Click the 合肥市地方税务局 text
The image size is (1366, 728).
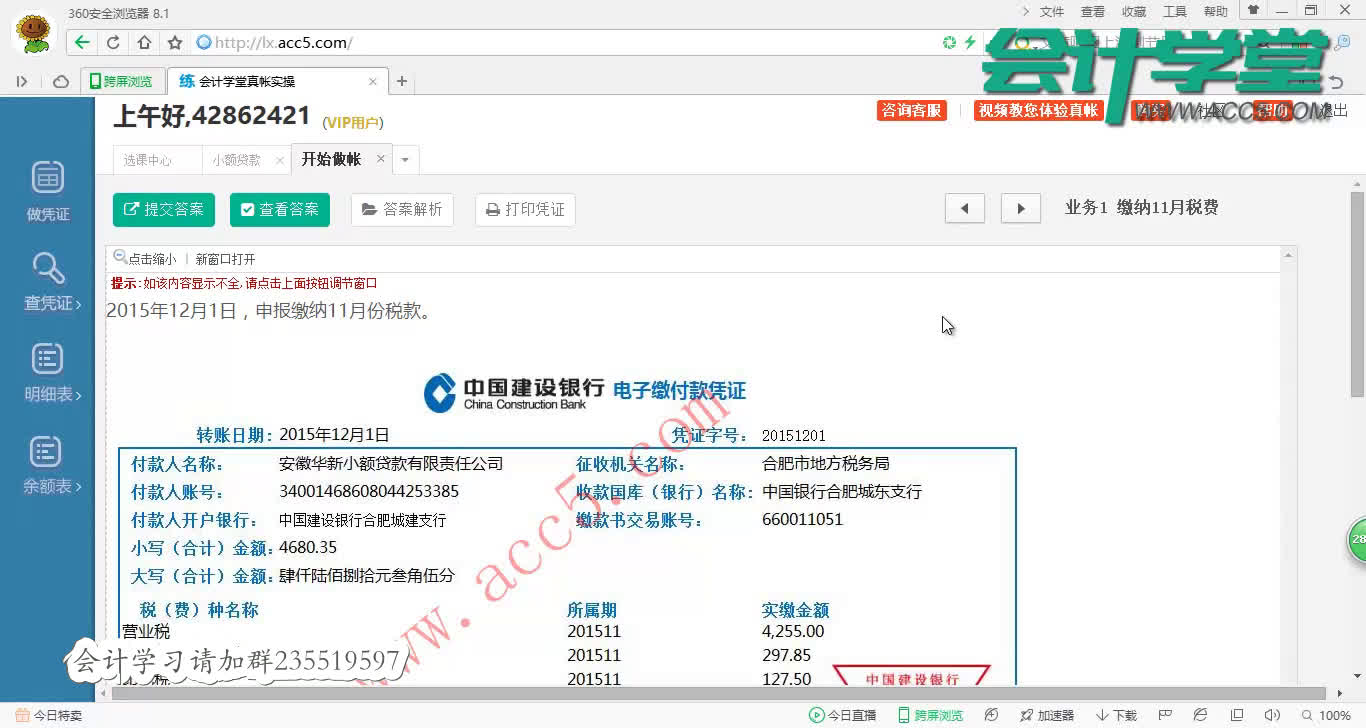click(826, 464)
